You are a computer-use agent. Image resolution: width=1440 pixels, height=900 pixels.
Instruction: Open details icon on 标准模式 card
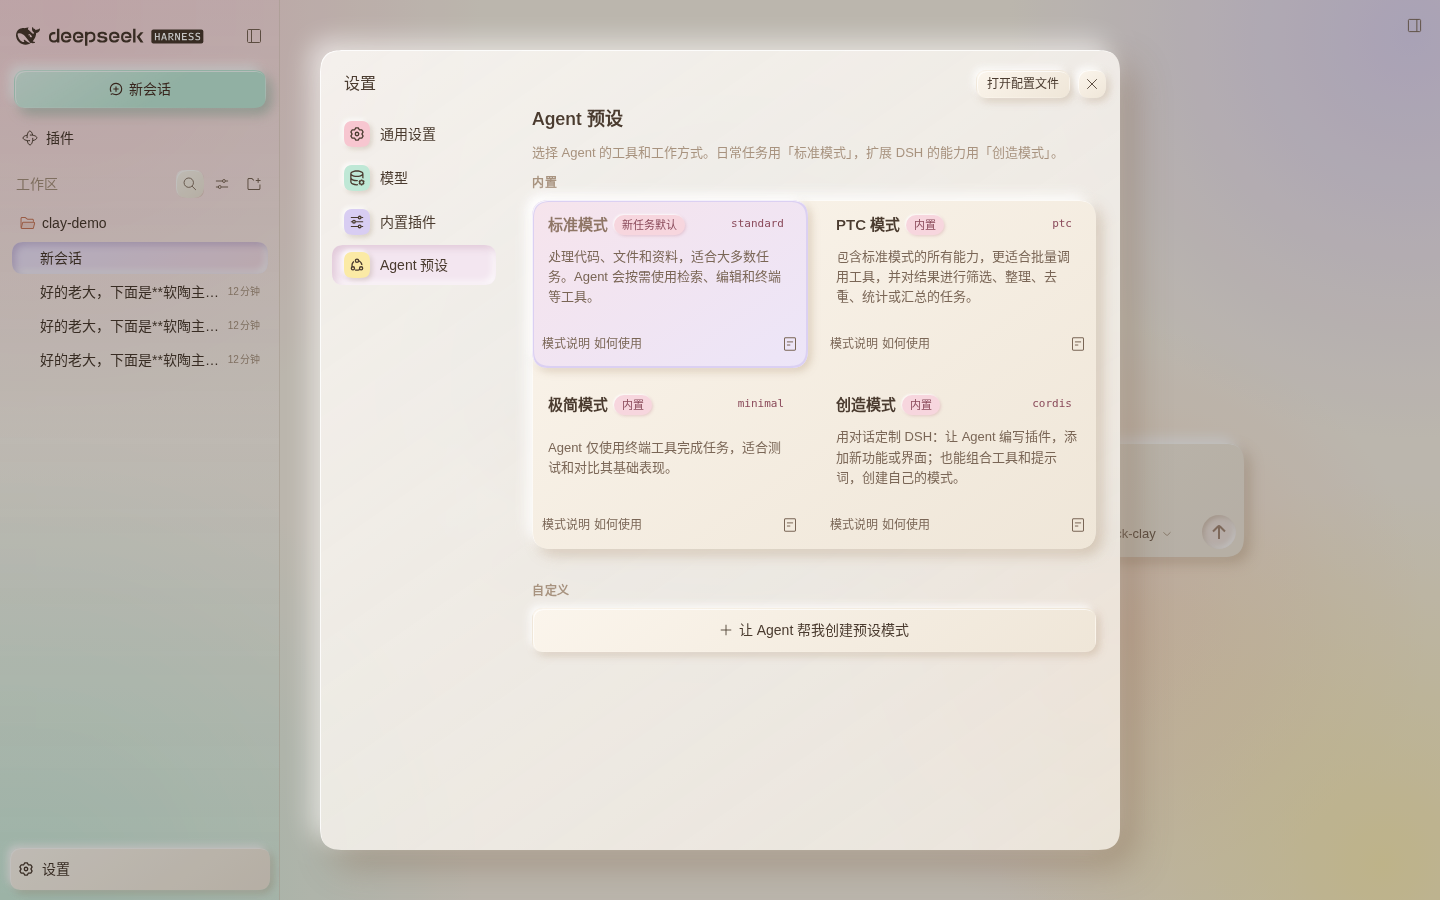(x=790, y=344)
